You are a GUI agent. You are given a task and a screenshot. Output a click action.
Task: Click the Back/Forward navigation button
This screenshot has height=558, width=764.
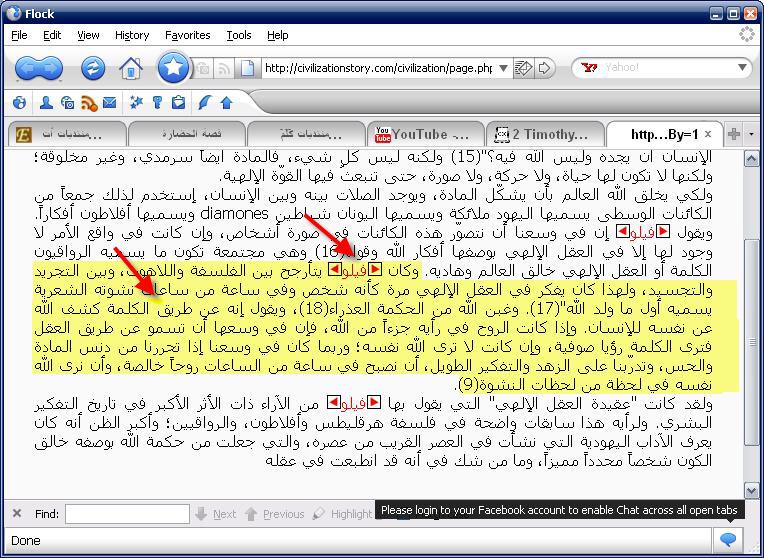click(x=39, y=68)
